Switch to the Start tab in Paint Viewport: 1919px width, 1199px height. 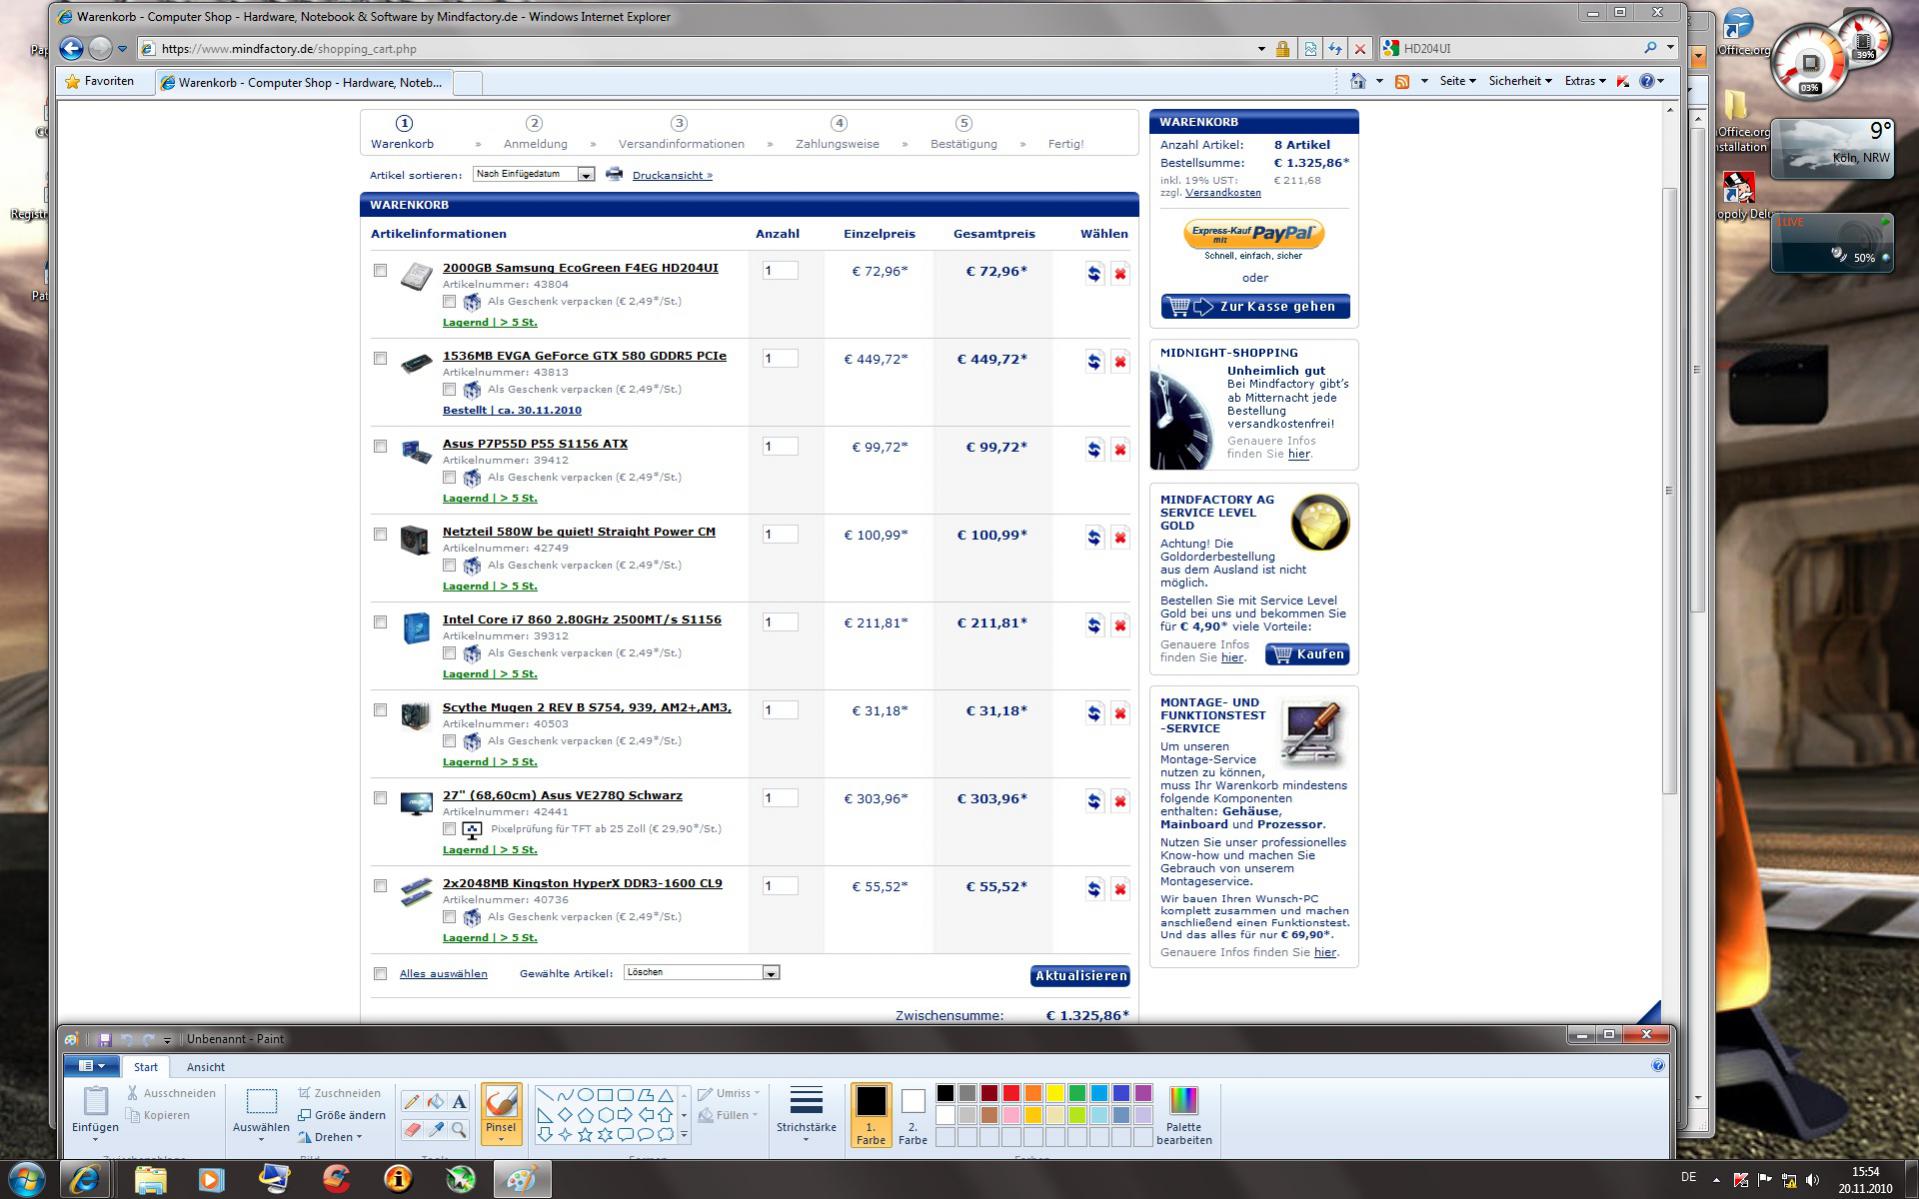tap(146, 1067)
